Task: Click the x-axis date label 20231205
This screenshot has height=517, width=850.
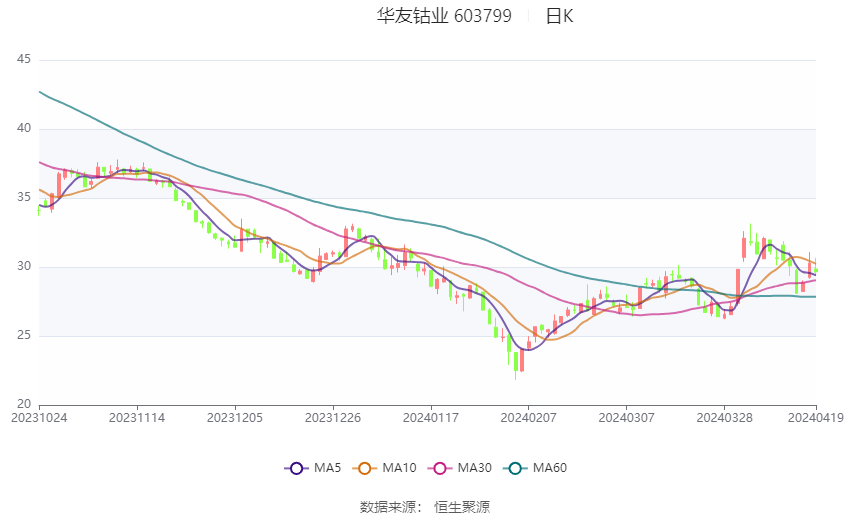Action: (x=235, y=418)
